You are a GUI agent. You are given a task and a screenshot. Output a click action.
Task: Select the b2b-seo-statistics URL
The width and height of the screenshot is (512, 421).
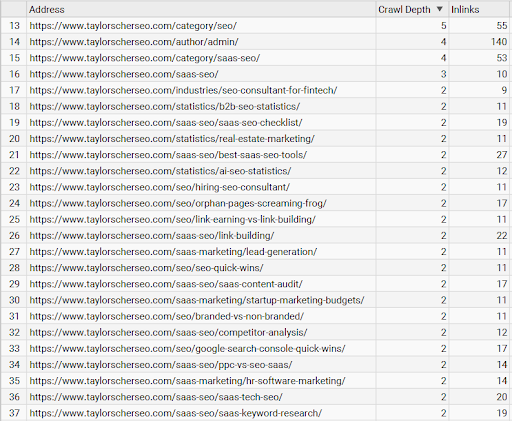165,106
